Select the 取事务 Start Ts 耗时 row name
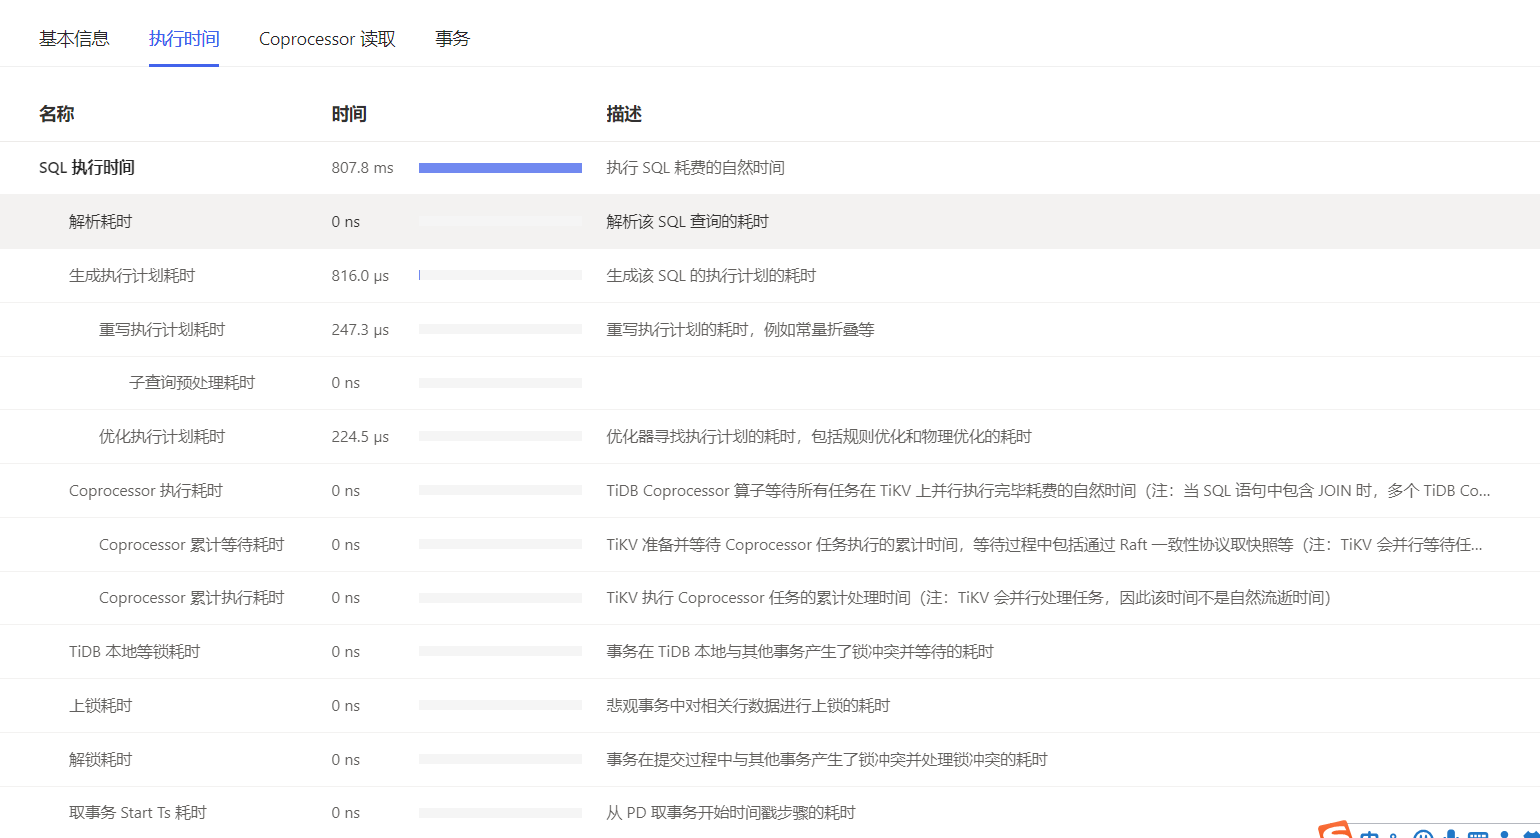1540x838 pixels. pos(138,813)
